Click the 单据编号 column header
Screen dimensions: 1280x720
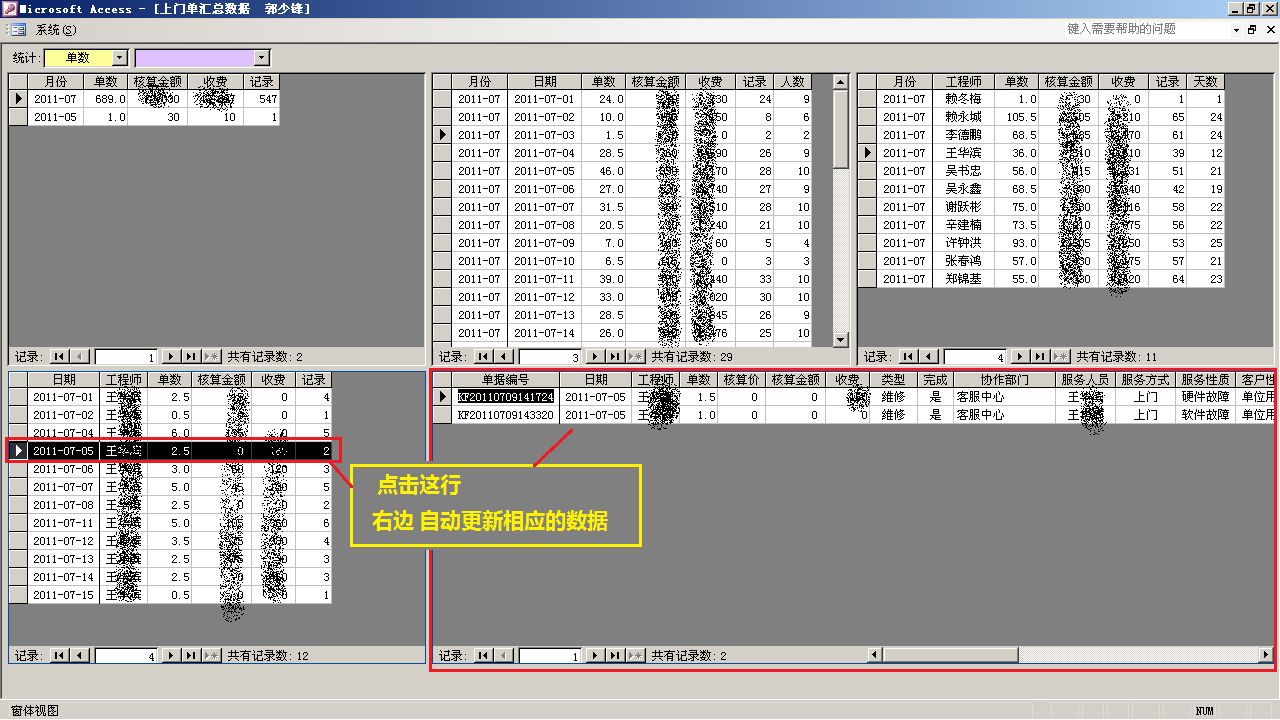tap(505, 380)
